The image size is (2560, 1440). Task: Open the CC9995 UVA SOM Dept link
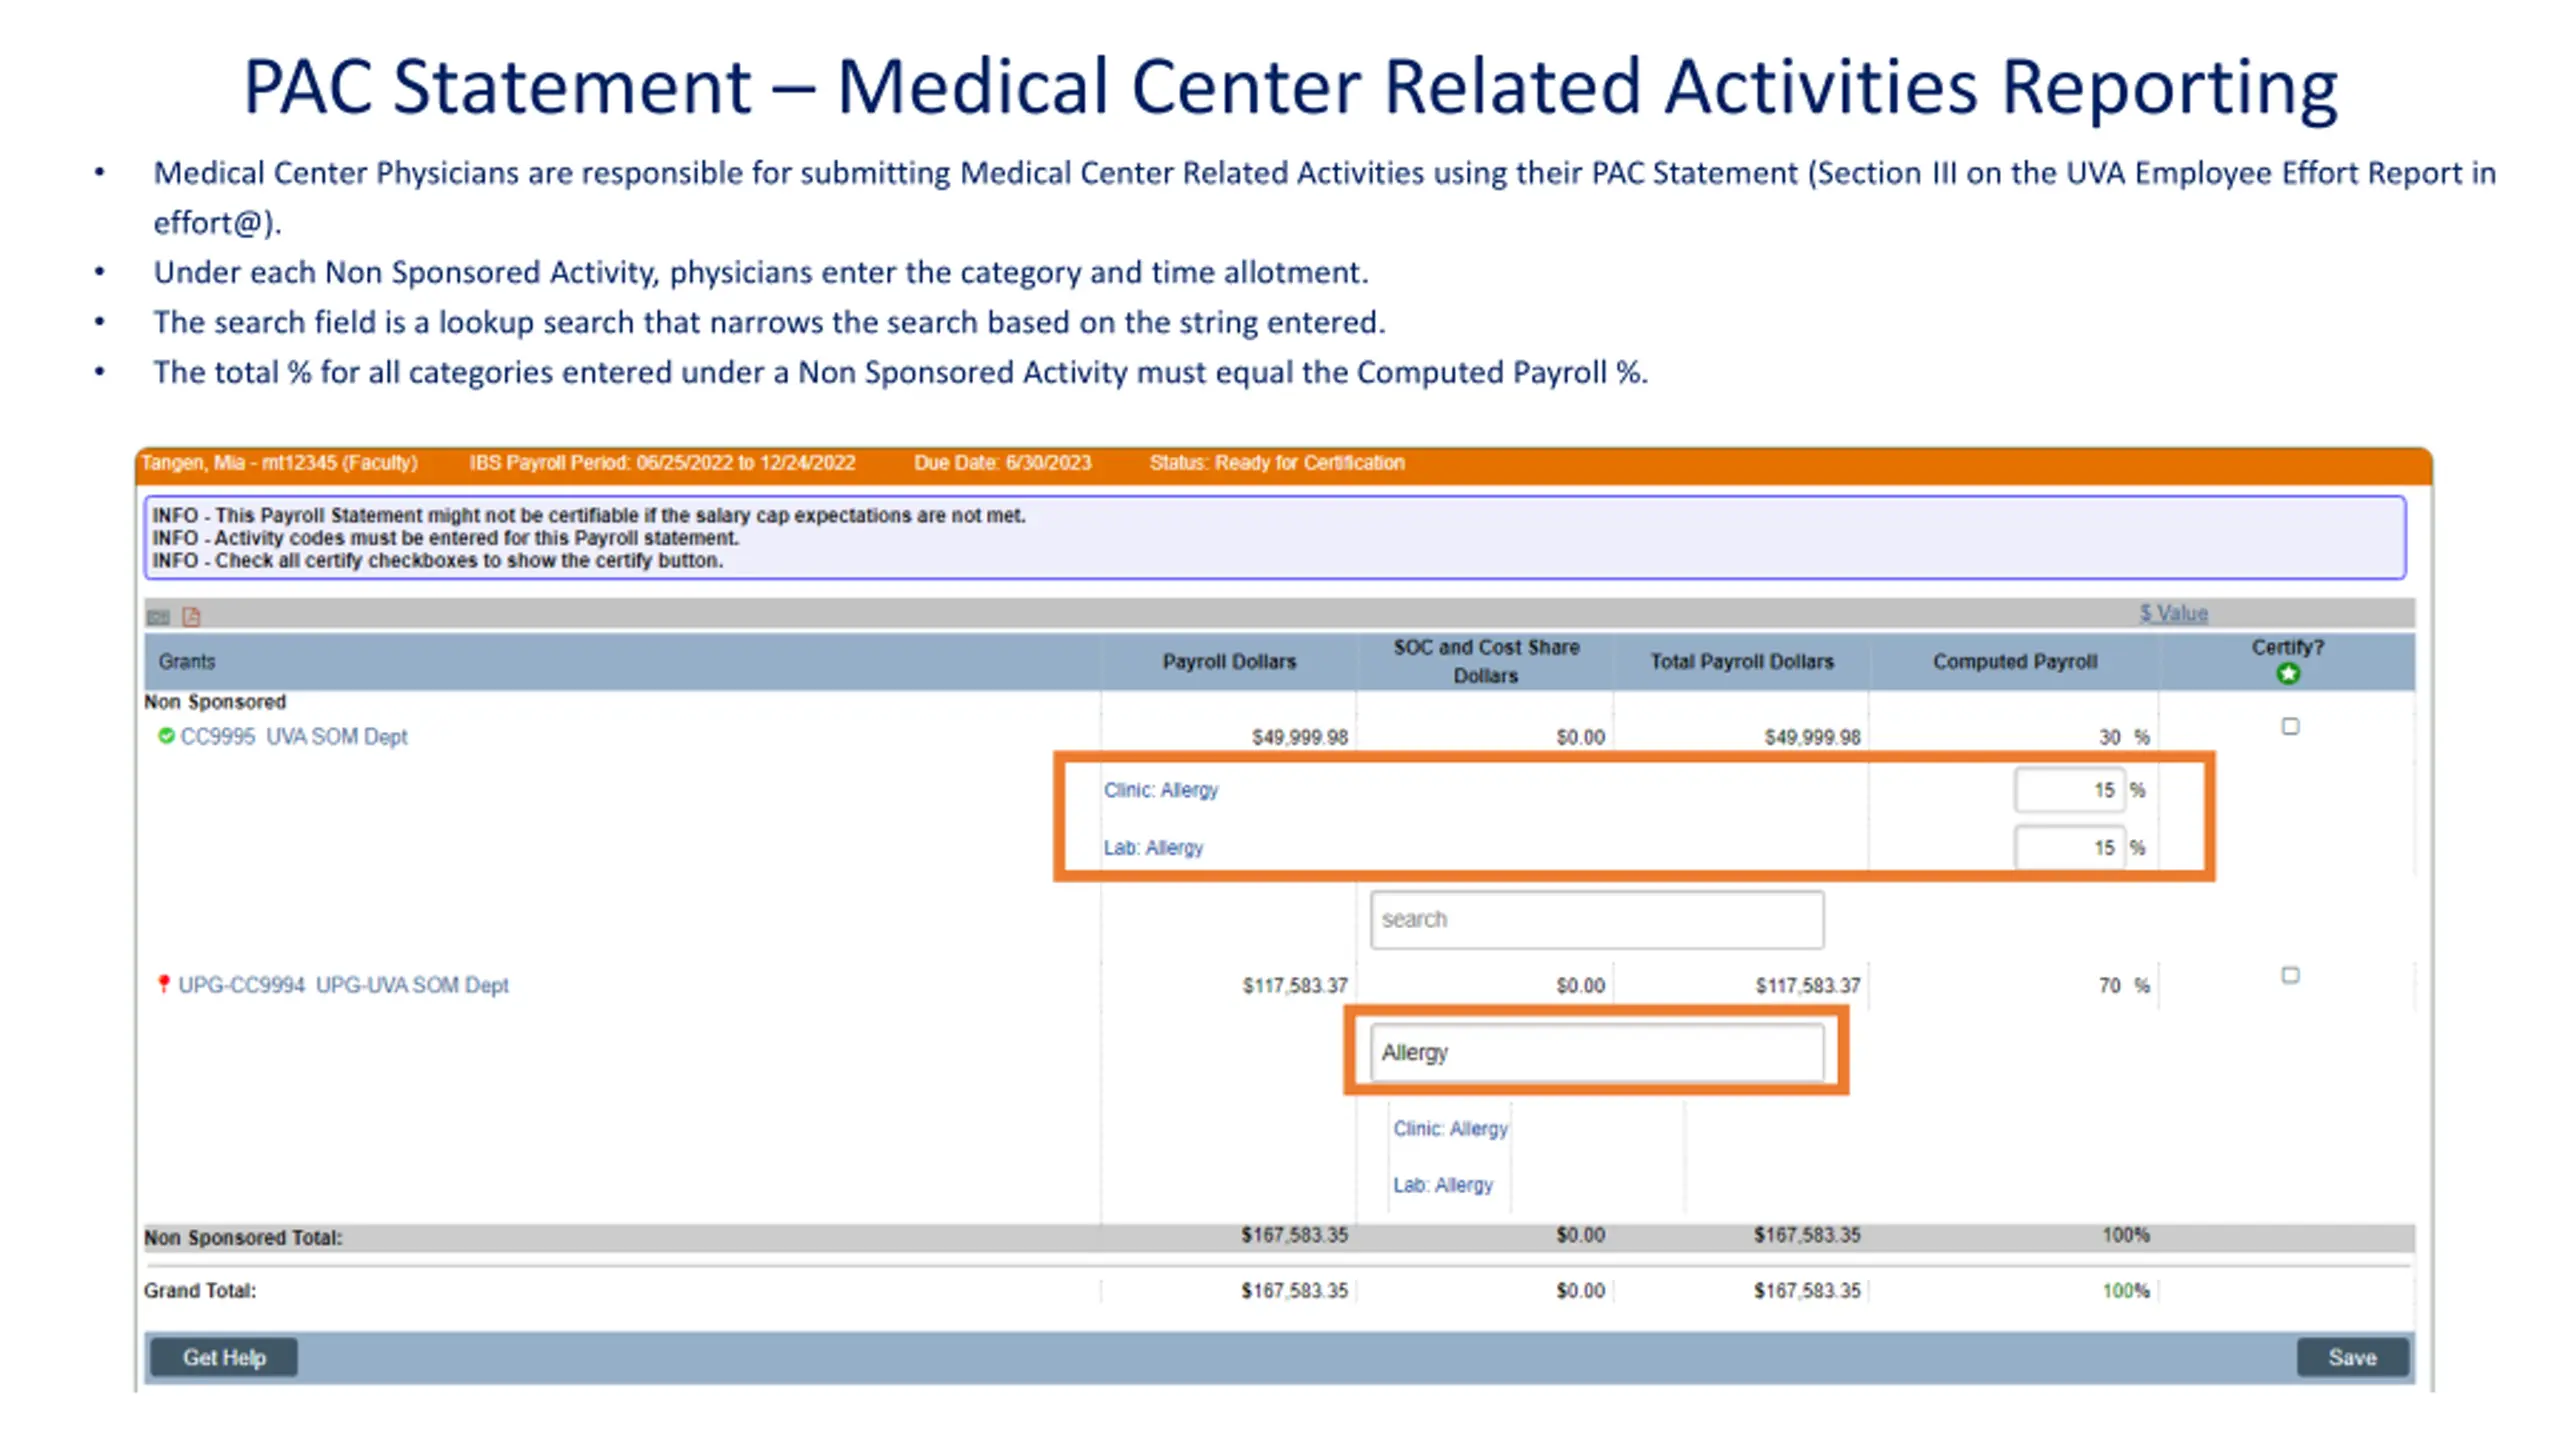click(294, 737)
